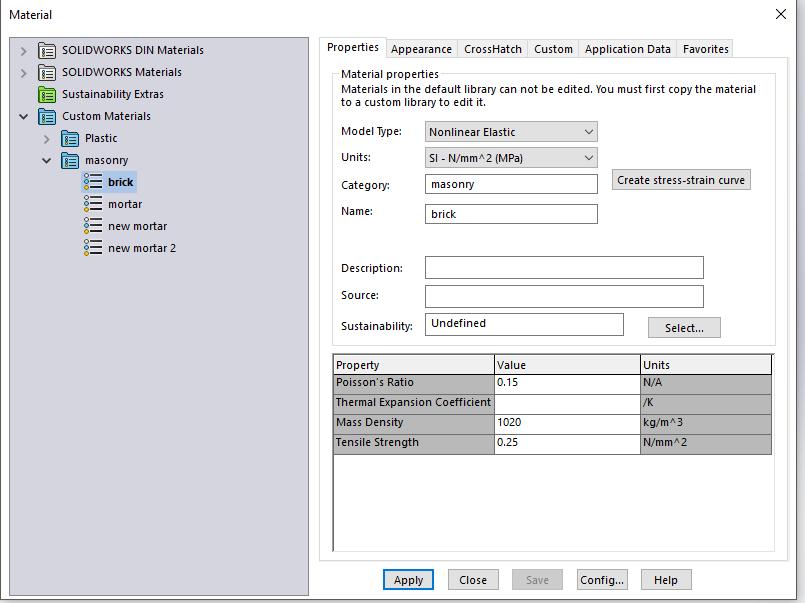805x603 pixels.
Task: Click Create stress-strain curve button
Action: tap(681, 180)
